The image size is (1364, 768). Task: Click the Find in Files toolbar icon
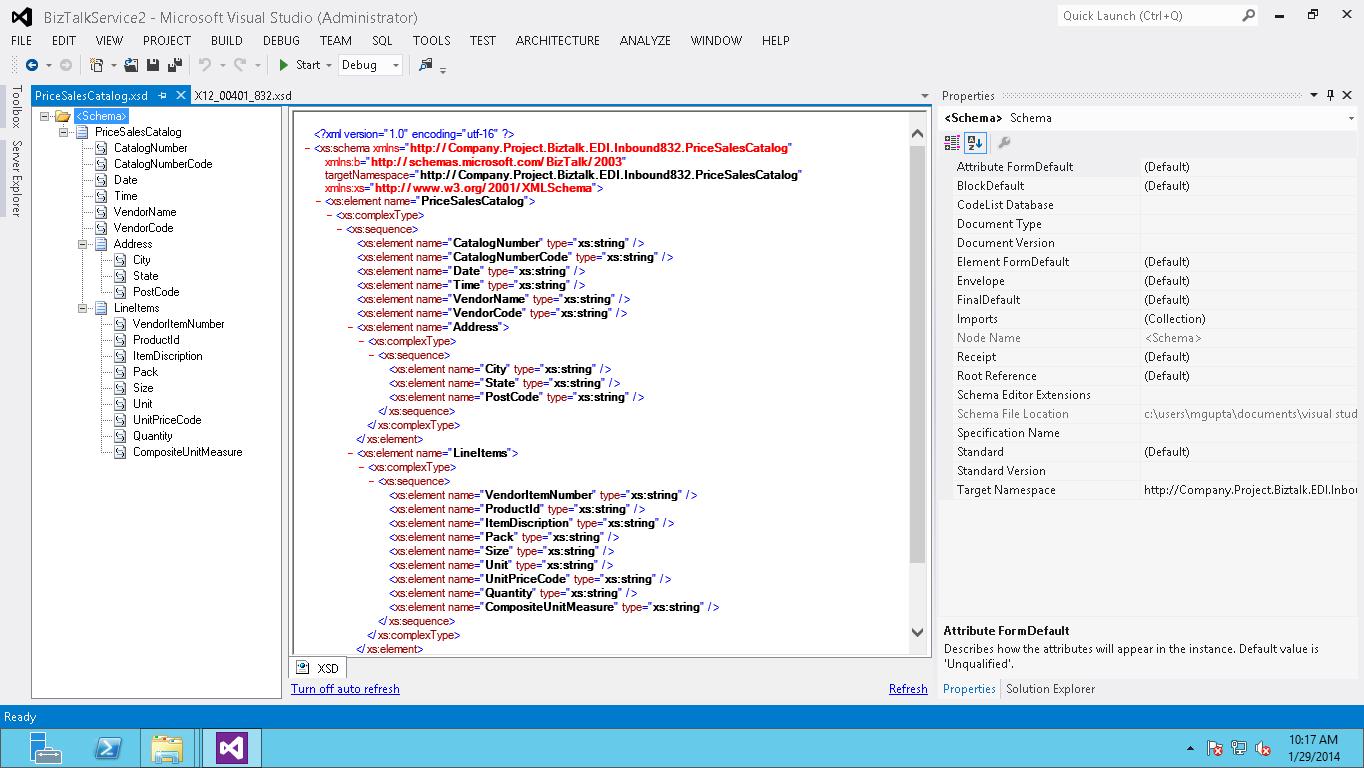coord(426,65)
